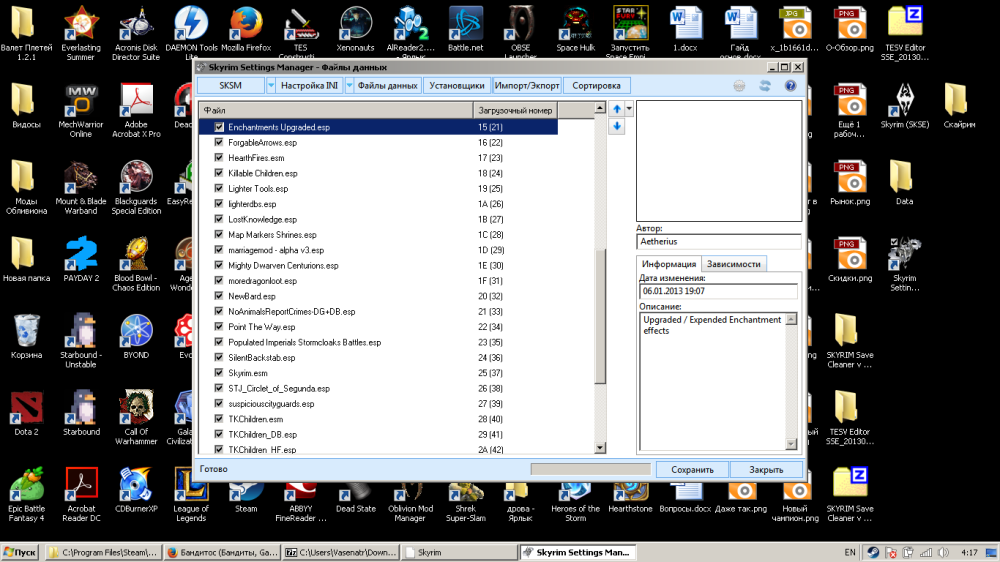The height and width of the screenshot is (562, 1000).
Task: Select the Map Markers Shrines.esp row
Action: (378, 235)
